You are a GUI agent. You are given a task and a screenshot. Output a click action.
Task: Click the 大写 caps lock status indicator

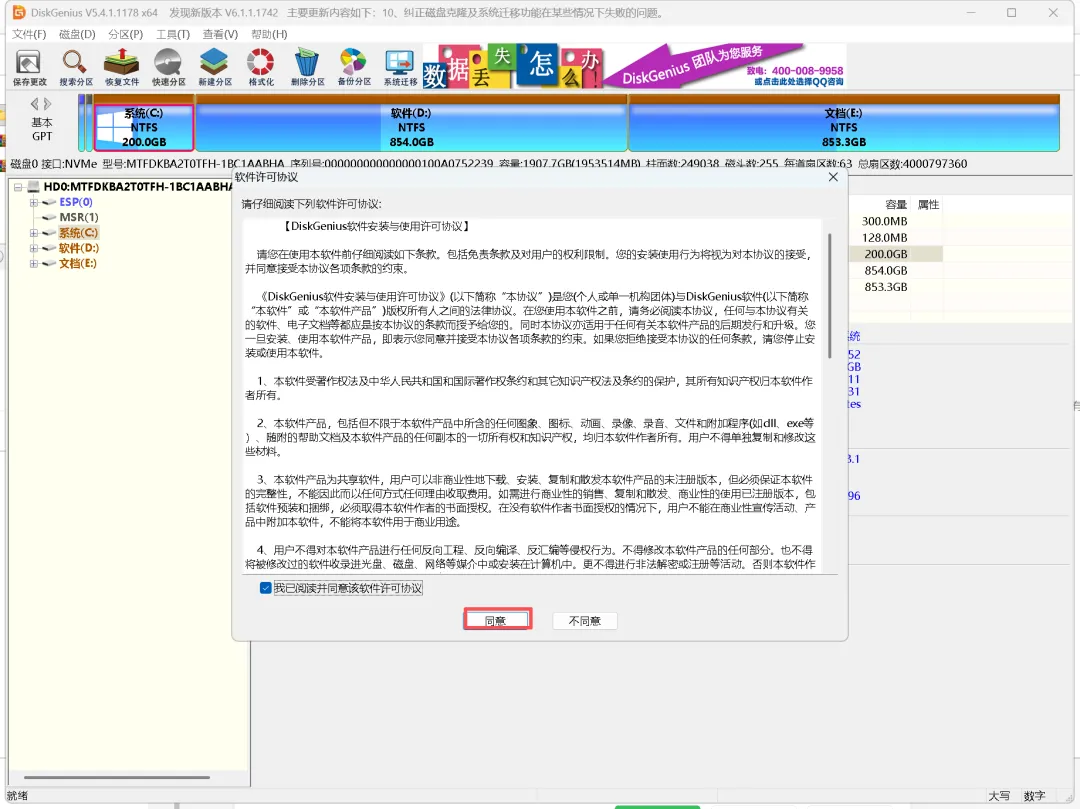(999, 796)
